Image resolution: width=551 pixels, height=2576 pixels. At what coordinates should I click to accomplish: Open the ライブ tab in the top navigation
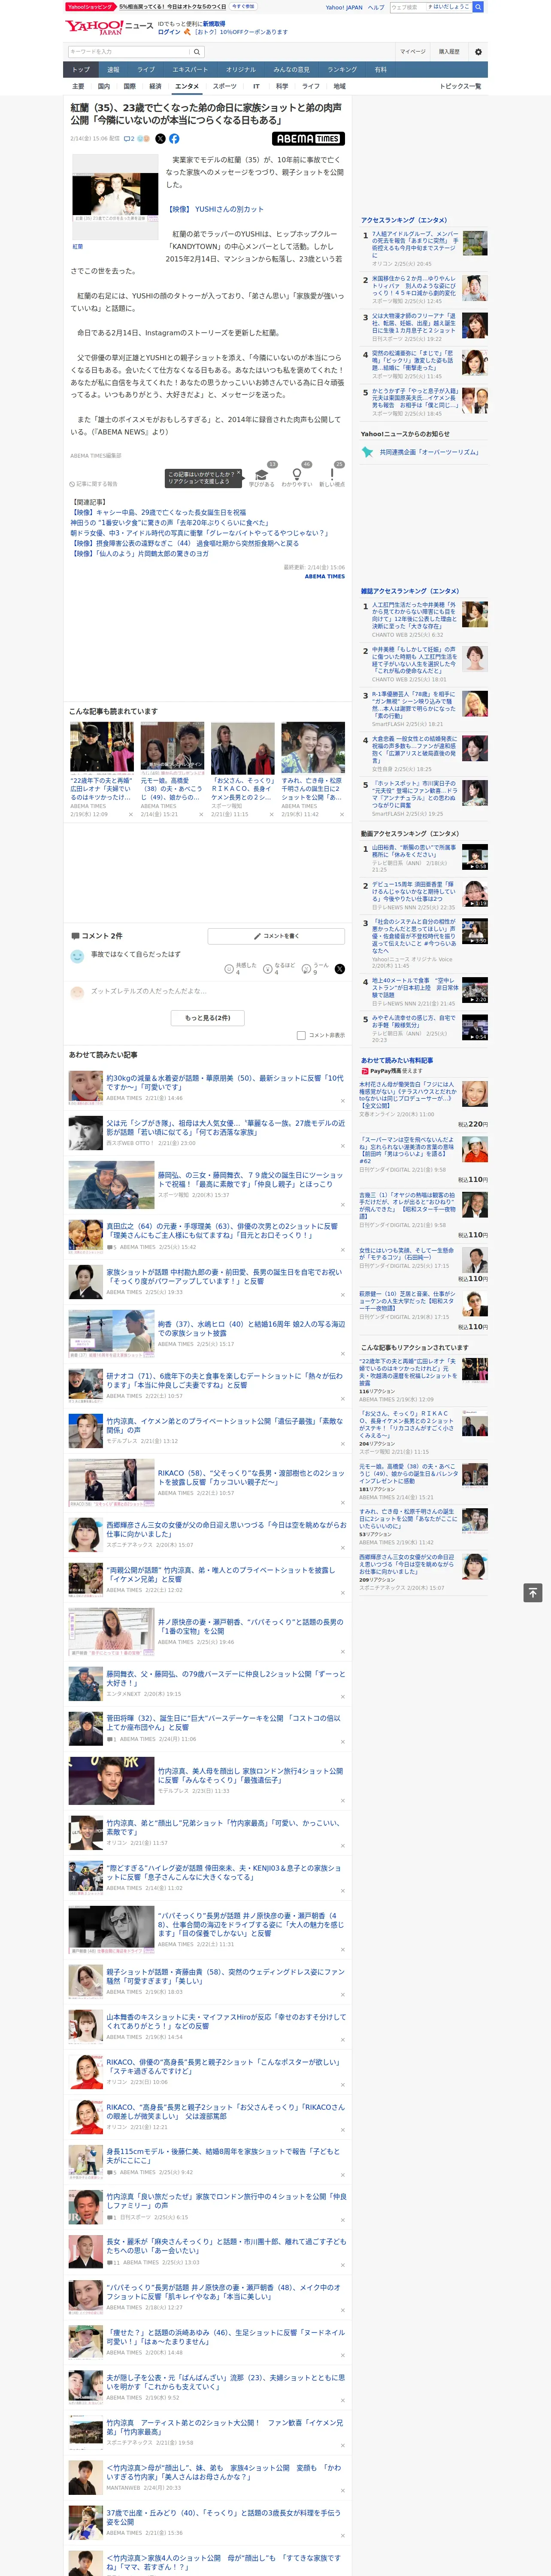tap(146, 70)
